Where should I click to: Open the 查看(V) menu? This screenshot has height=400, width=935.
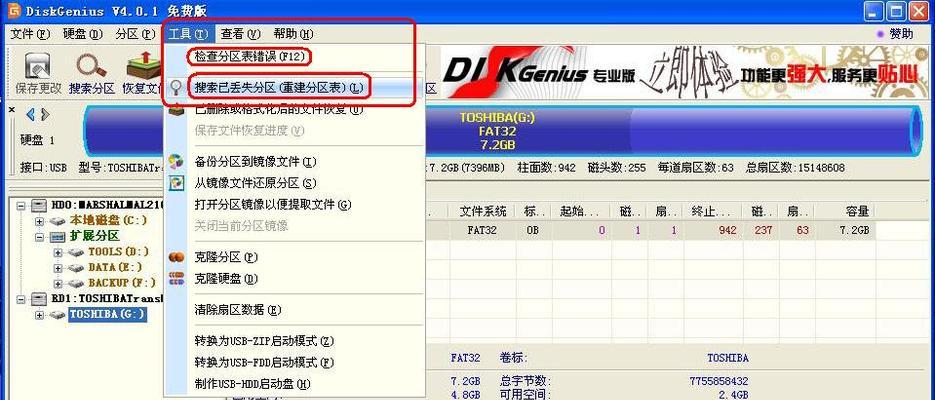[x=241, y=34]
